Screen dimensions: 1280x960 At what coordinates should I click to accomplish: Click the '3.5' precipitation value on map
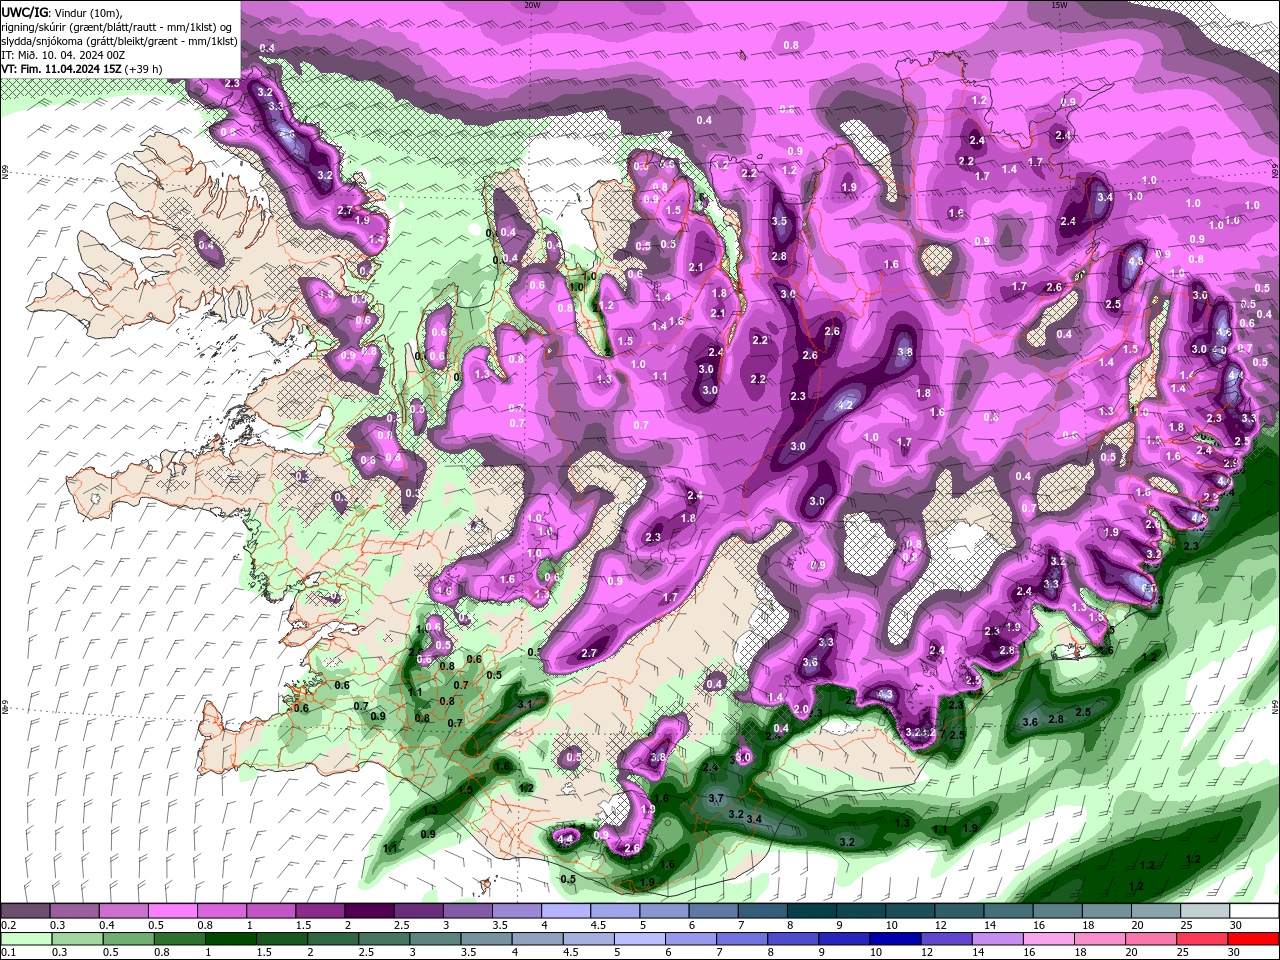[x=779, y=221]
